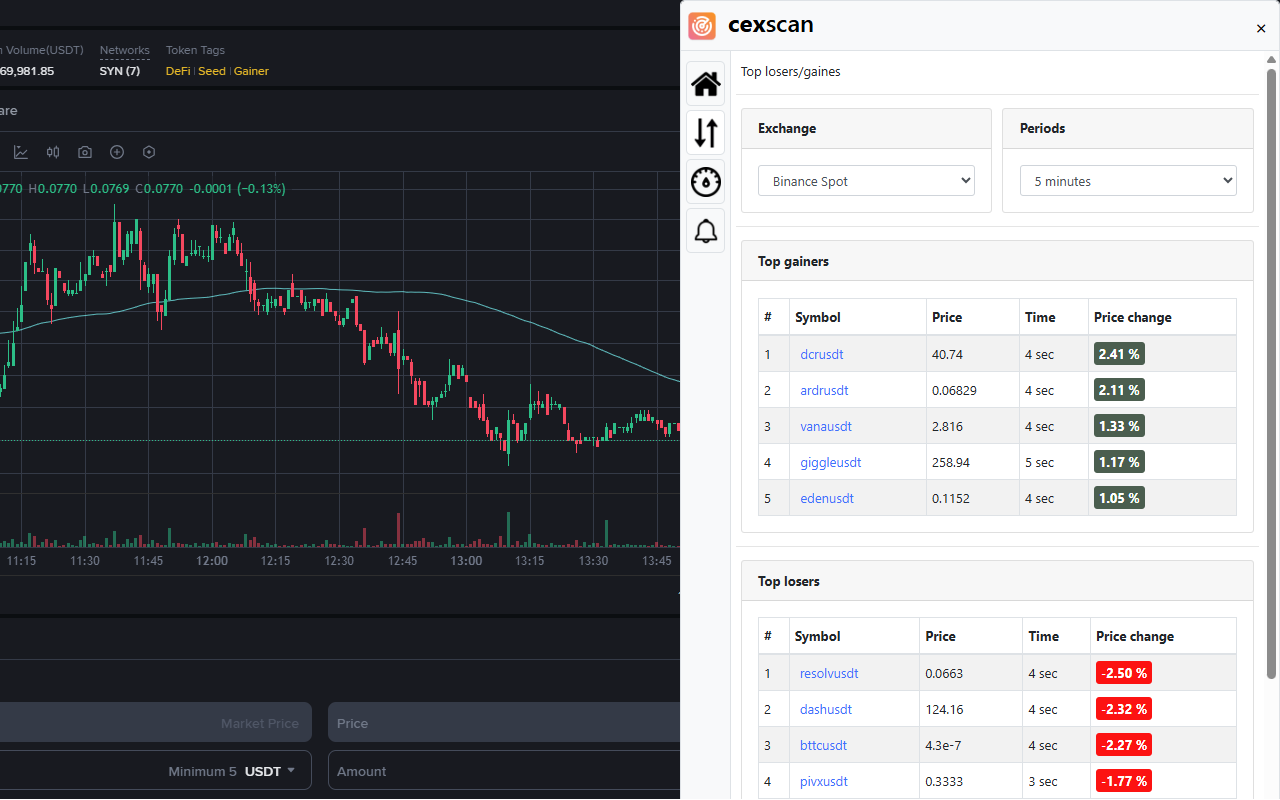Click the 12:00 time axis label
The height and width of the screenshot is (800, 1280).
[212, 561]
